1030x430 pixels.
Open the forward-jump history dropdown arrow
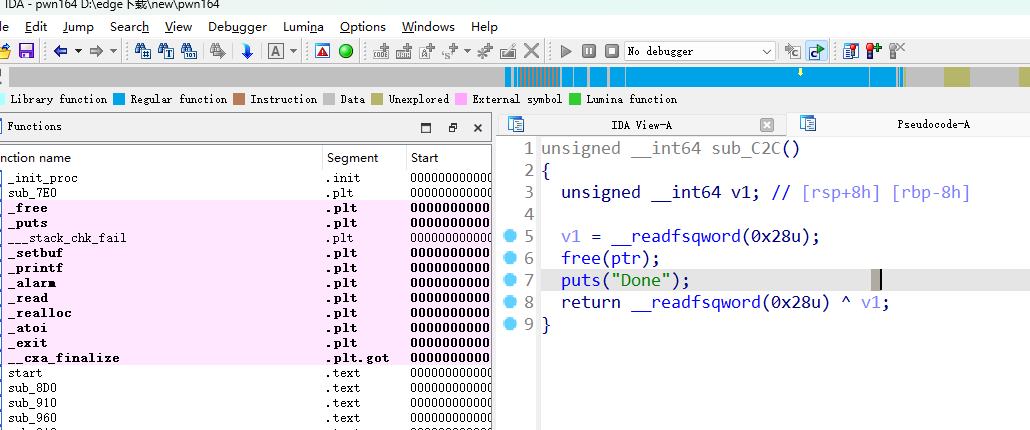coord(113,51)
